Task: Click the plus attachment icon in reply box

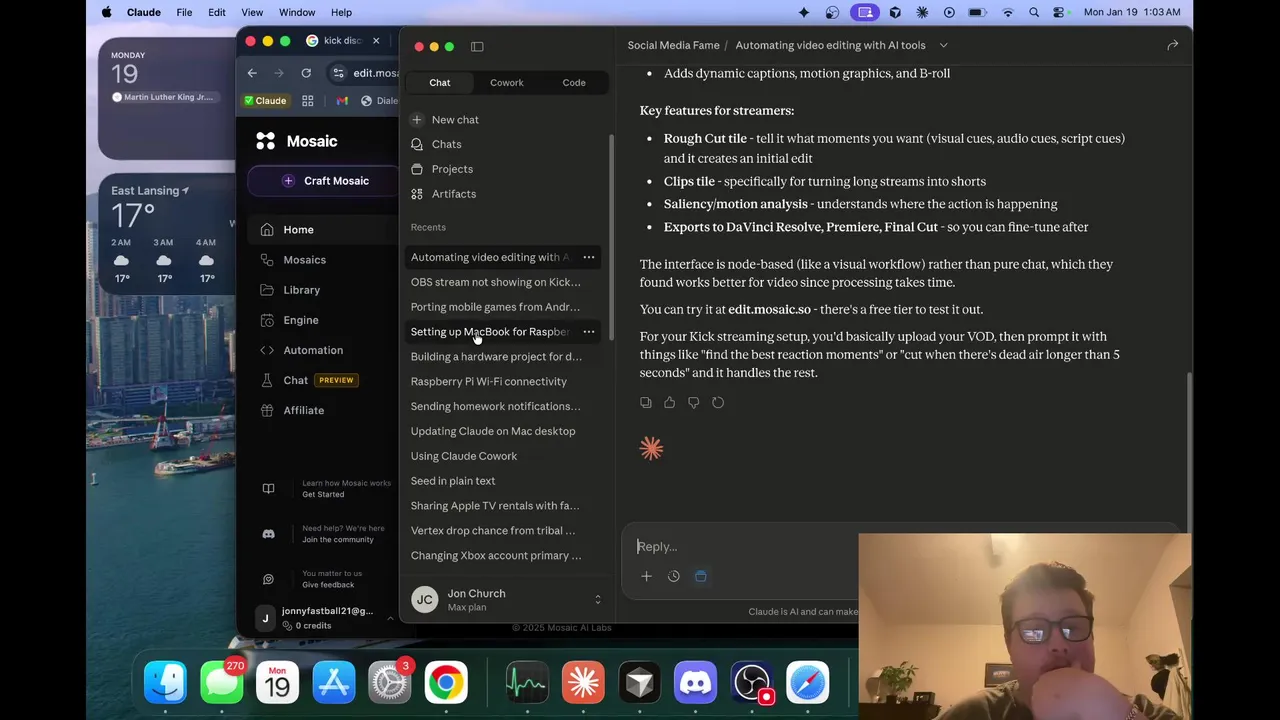Action: coord(646,576)
